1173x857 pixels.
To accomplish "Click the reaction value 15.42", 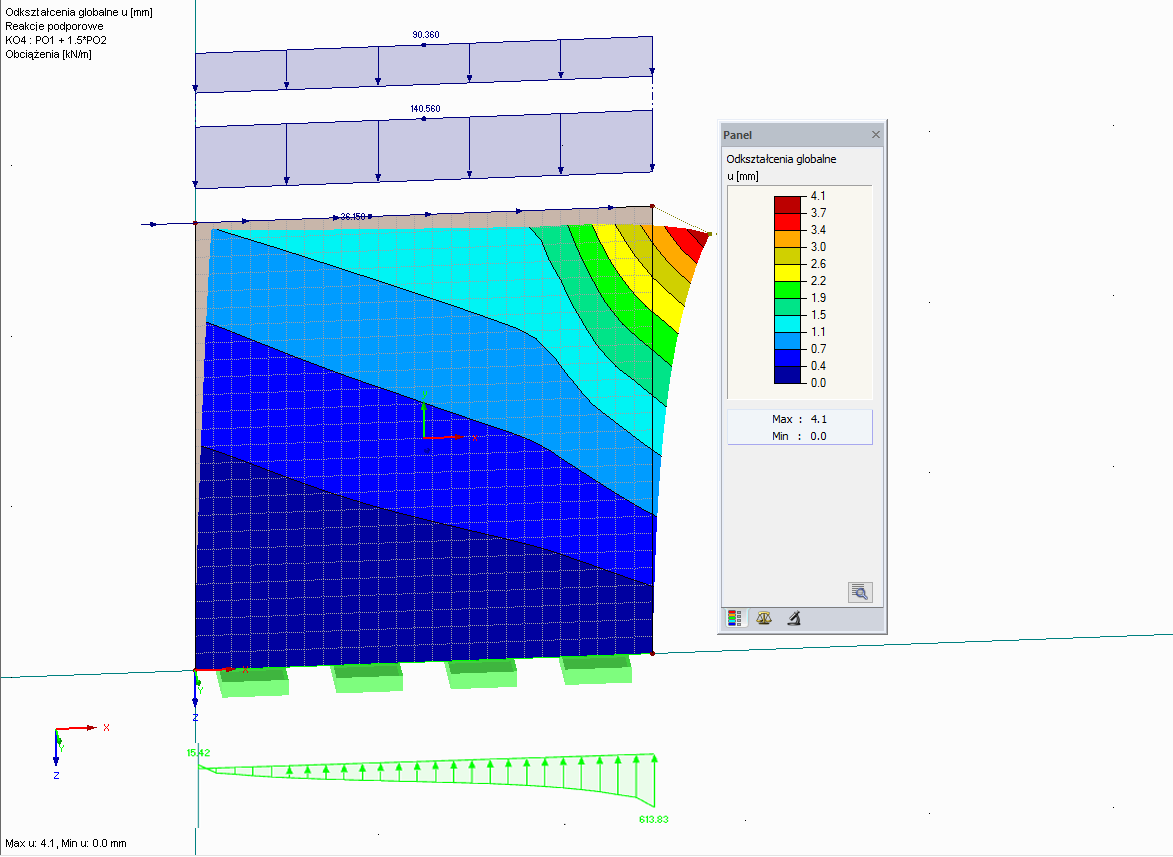I will [x=198, y=753].
